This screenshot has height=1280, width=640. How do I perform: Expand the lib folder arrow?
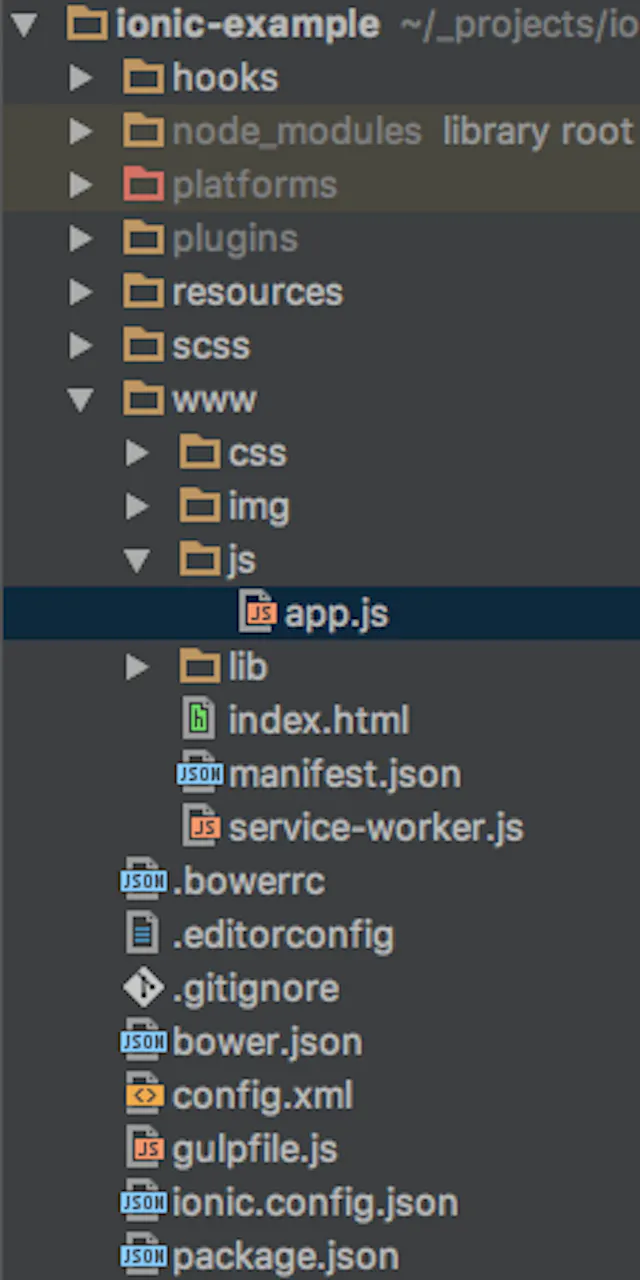tap(138, 666)
